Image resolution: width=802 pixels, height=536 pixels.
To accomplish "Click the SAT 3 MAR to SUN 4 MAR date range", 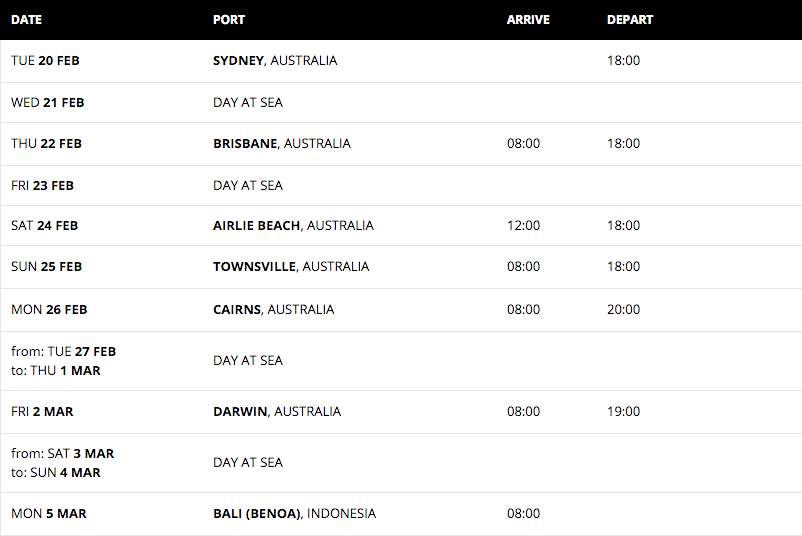I will coord(62,463).
